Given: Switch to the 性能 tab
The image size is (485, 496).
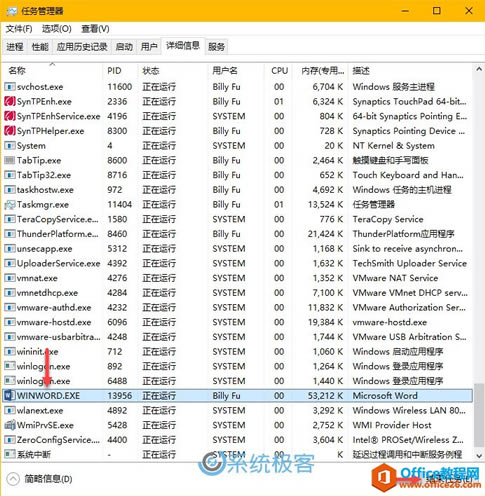Looking at the screenshot, I should [40, 47].
